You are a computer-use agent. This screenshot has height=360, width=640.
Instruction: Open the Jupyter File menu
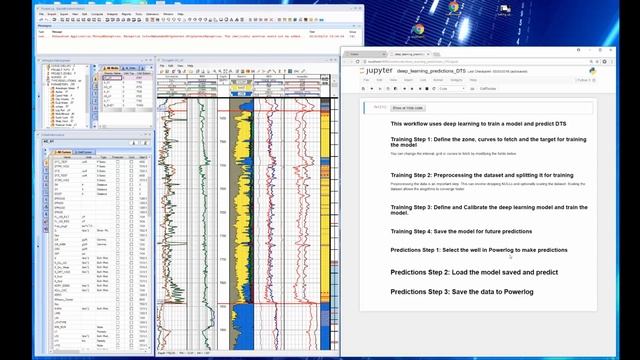point(366,80)
